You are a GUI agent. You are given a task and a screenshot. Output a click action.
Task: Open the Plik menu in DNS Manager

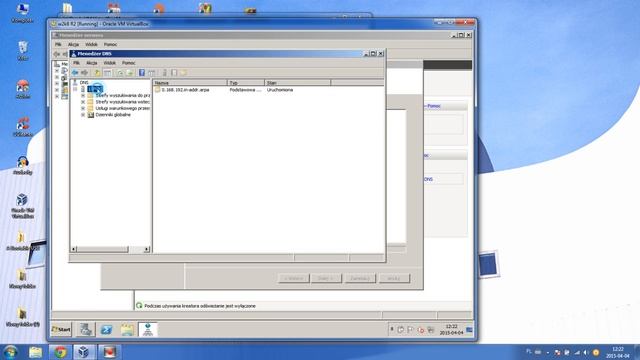[x=76, y=63]
